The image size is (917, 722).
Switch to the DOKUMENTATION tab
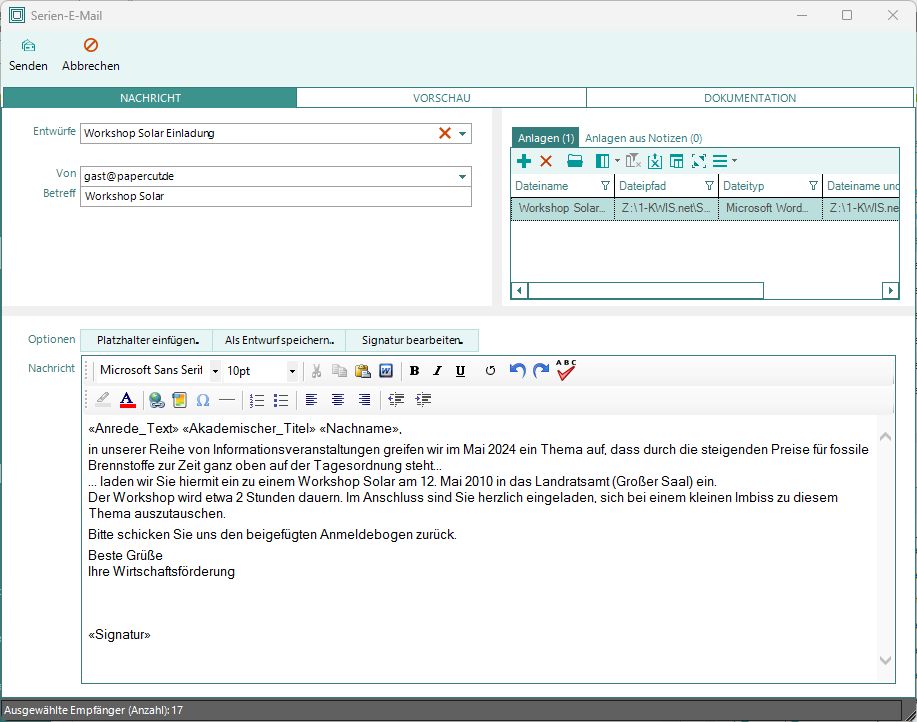pos(750,98)
